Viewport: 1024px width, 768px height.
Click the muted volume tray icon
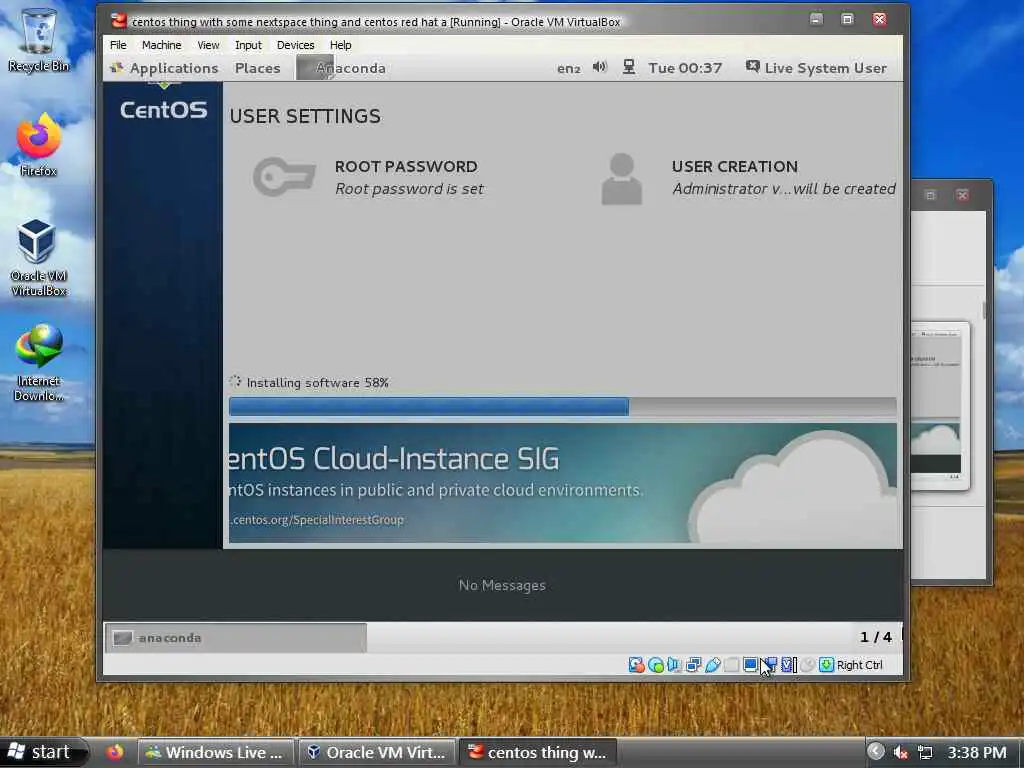tap(901, 752)
